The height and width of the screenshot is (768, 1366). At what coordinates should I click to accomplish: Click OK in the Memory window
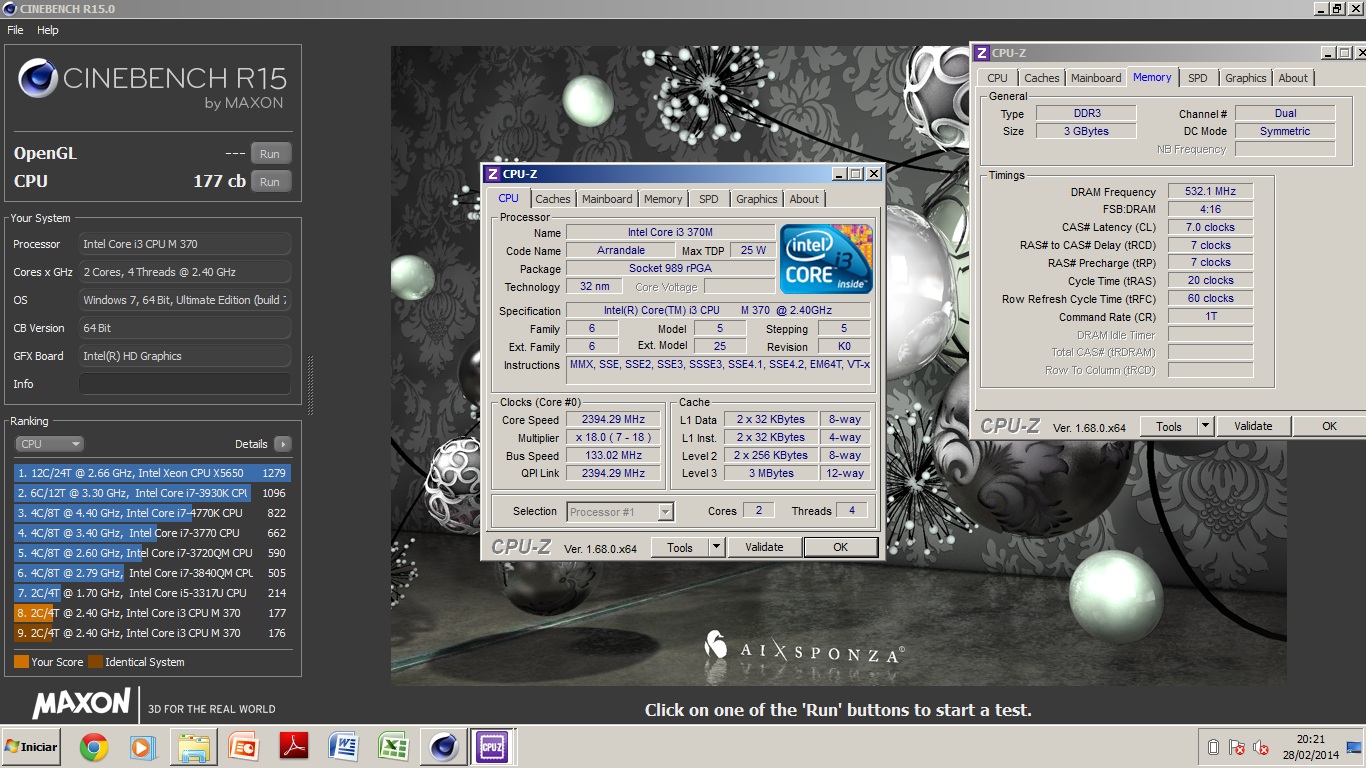pos(1329,426)
